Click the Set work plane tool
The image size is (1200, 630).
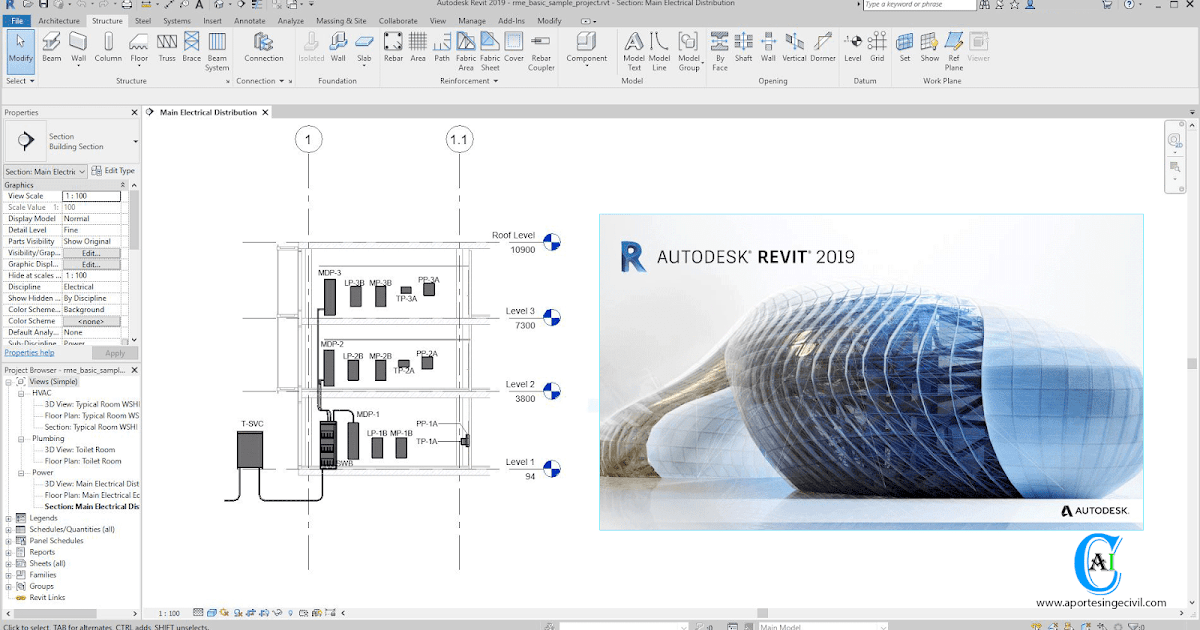pos(905,48)
